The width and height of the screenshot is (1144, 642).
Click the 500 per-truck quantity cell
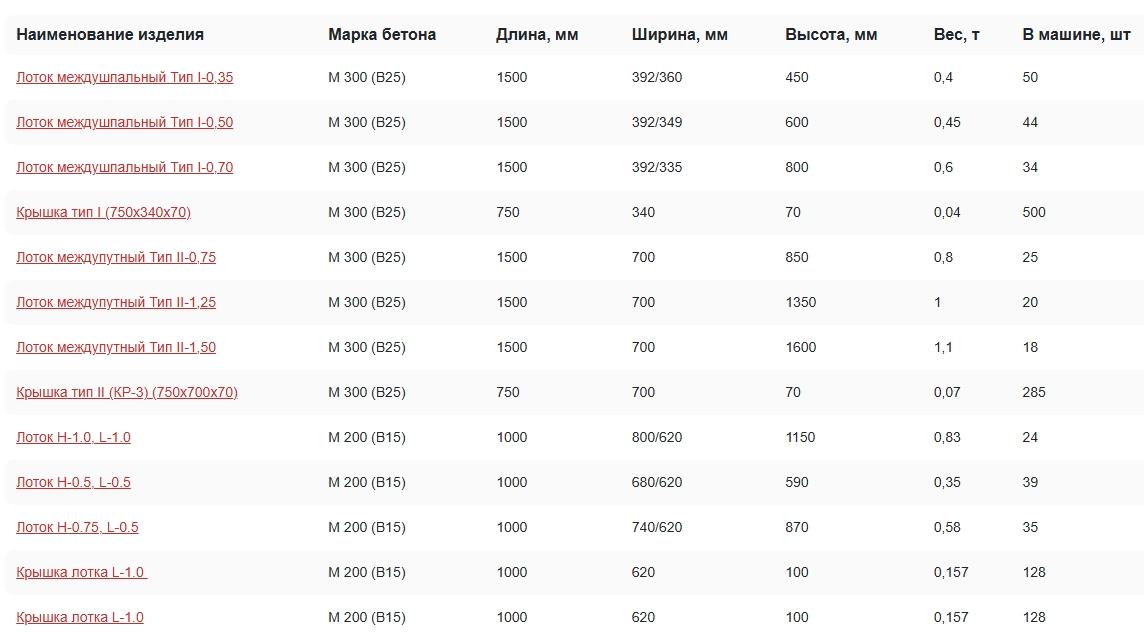coord(1034,212)
